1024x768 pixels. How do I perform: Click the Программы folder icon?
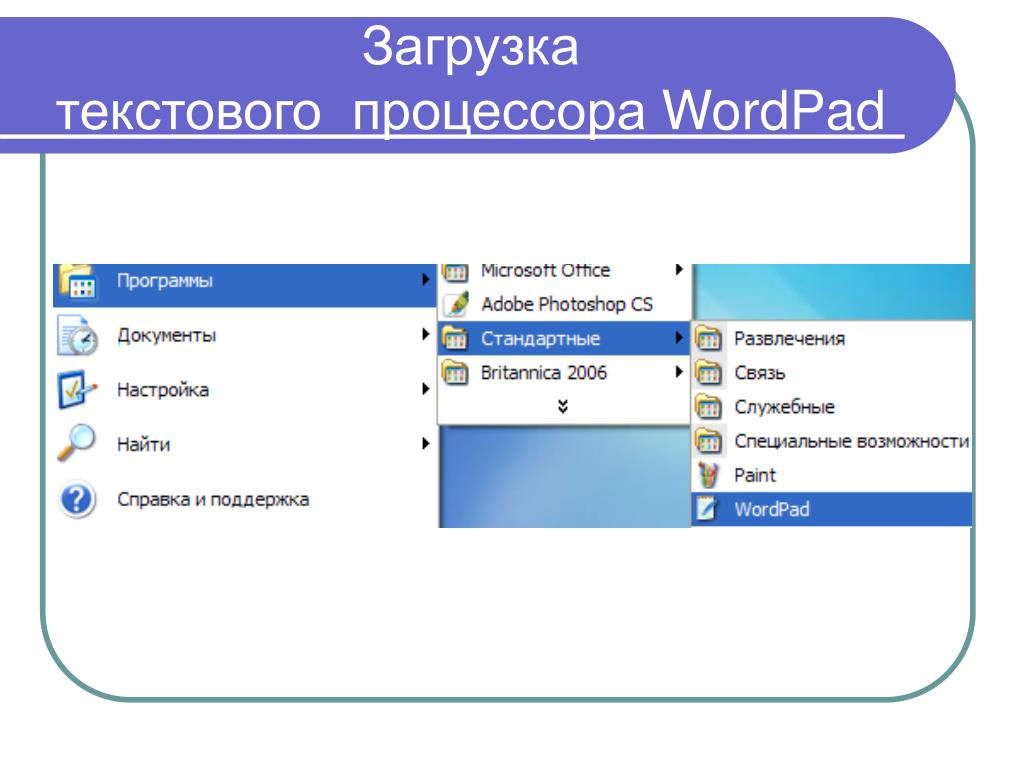pos(77,281)
